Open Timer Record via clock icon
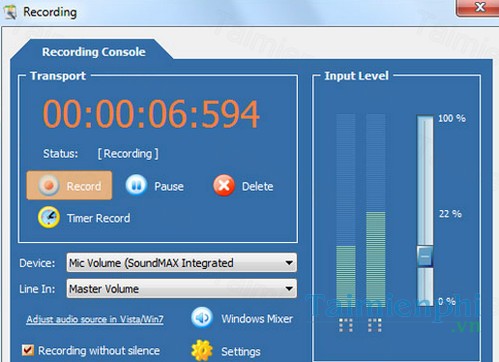 (x=49, y=217)
